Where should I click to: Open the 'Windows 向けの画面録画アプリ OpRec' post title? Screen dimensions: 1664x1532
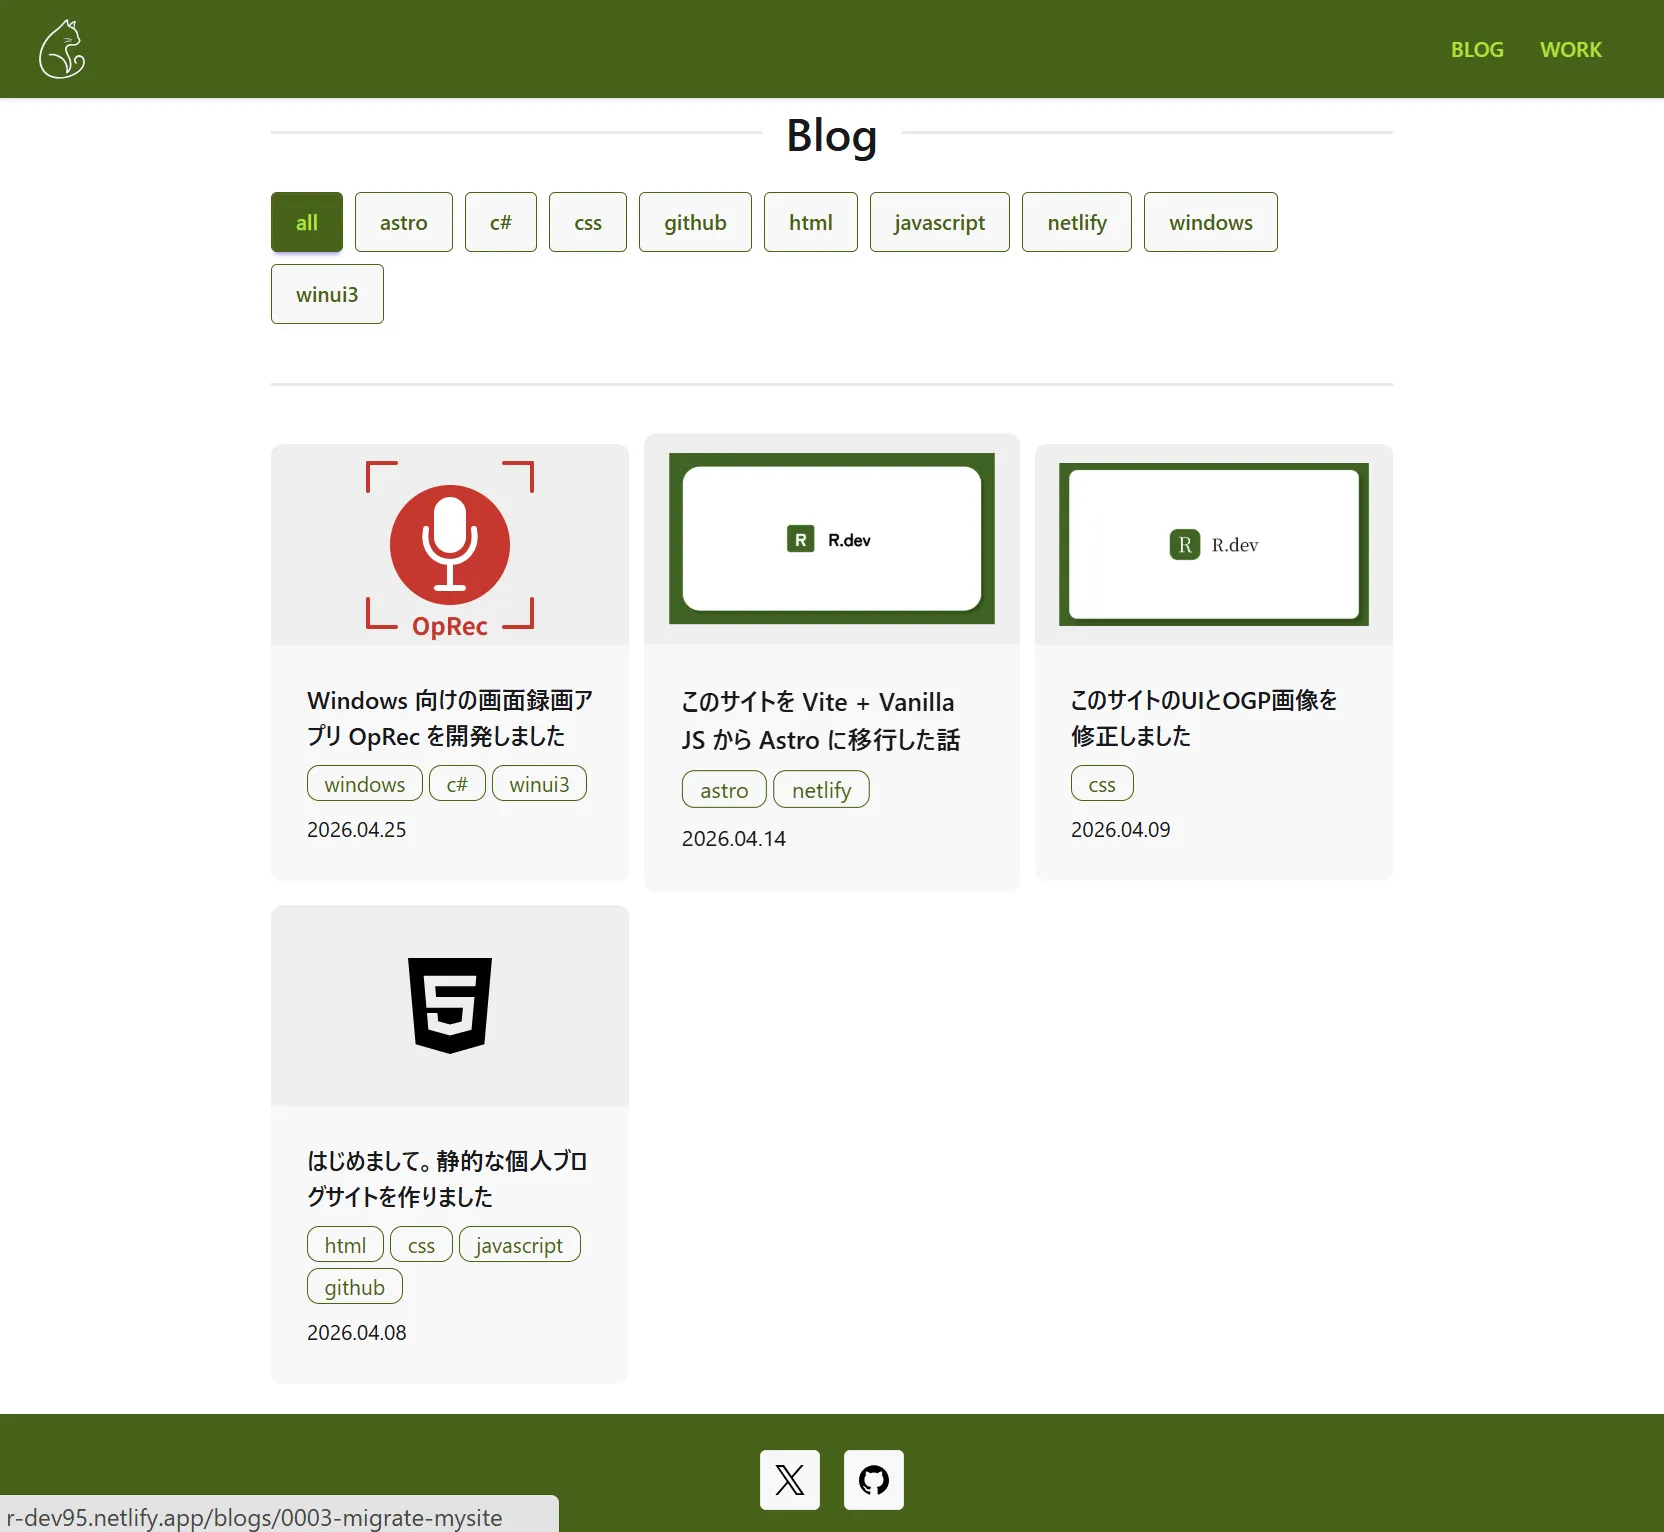(450, 718)
